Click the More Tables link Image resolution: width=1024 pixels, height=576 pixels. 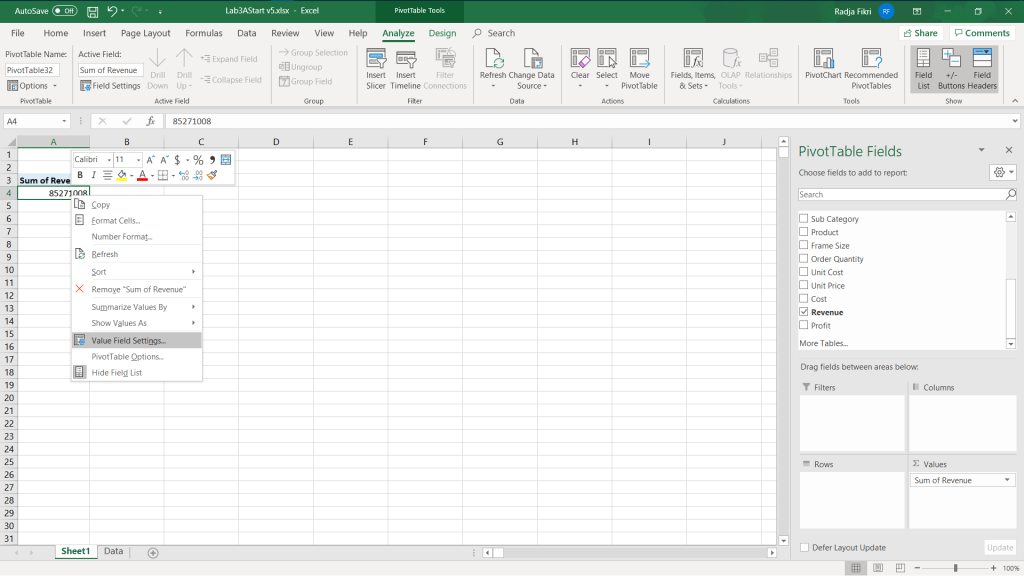(825, 343)
